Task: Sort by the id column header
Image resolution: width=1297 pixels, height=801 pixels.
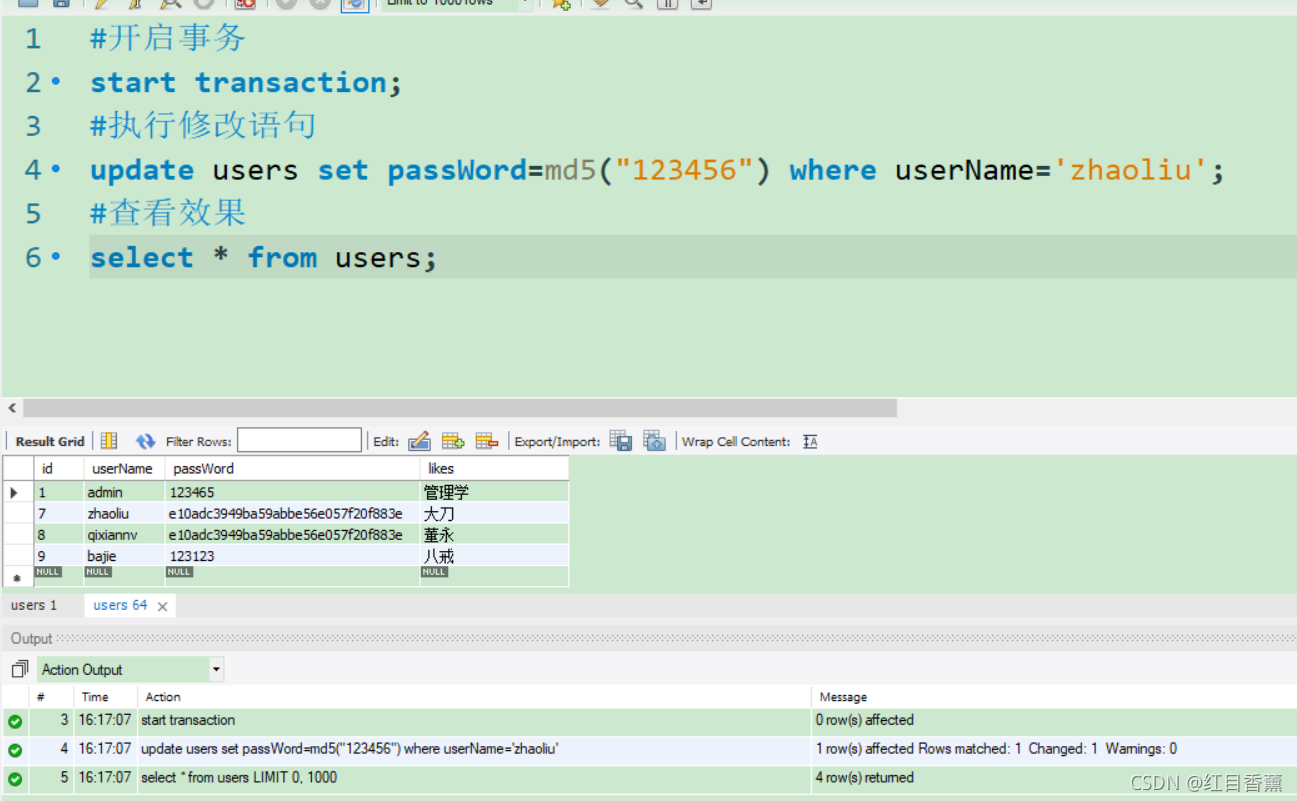Action: (x=59, y=468)
